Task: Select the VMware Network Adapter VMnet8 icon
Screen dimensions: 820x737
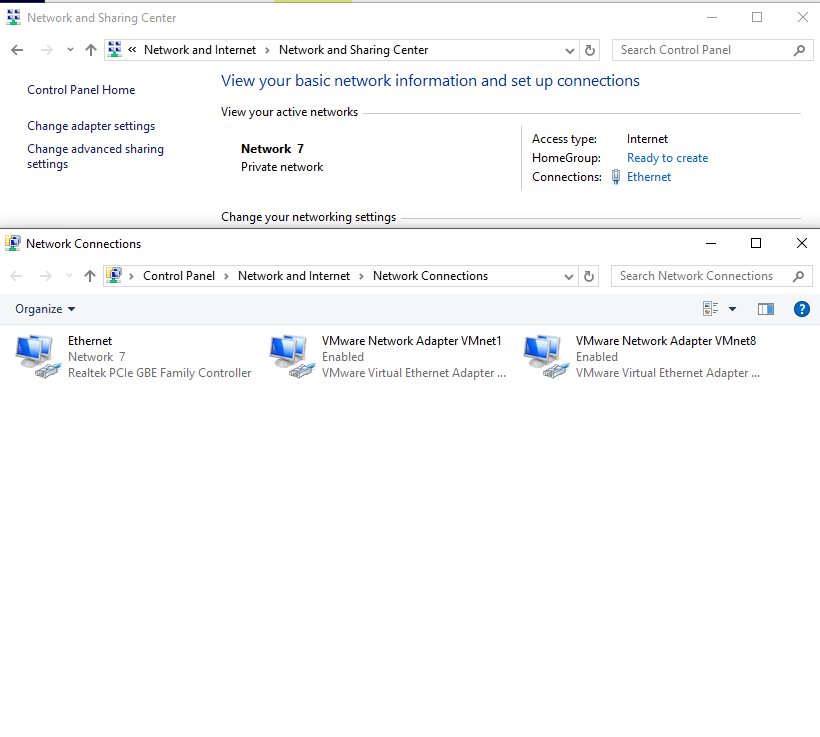Action: (x=546, y=357)
